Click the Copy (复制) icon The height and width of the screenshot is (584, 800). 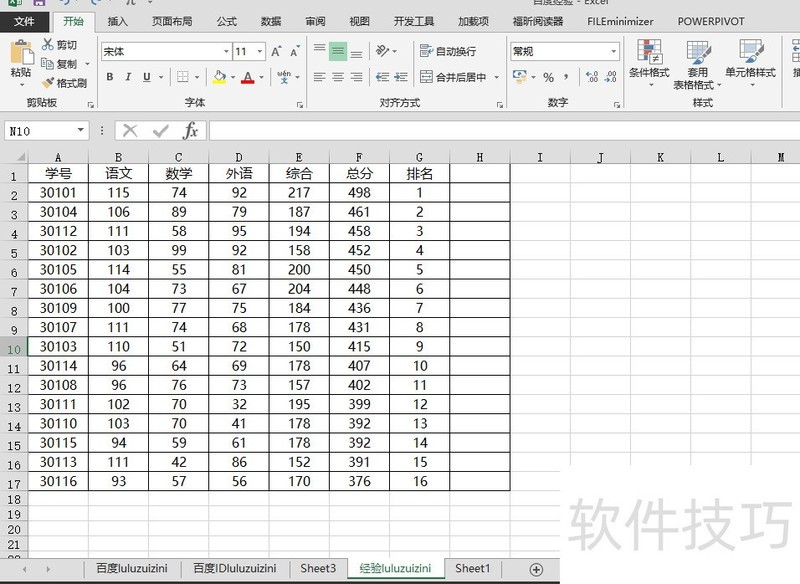[47, 63]
